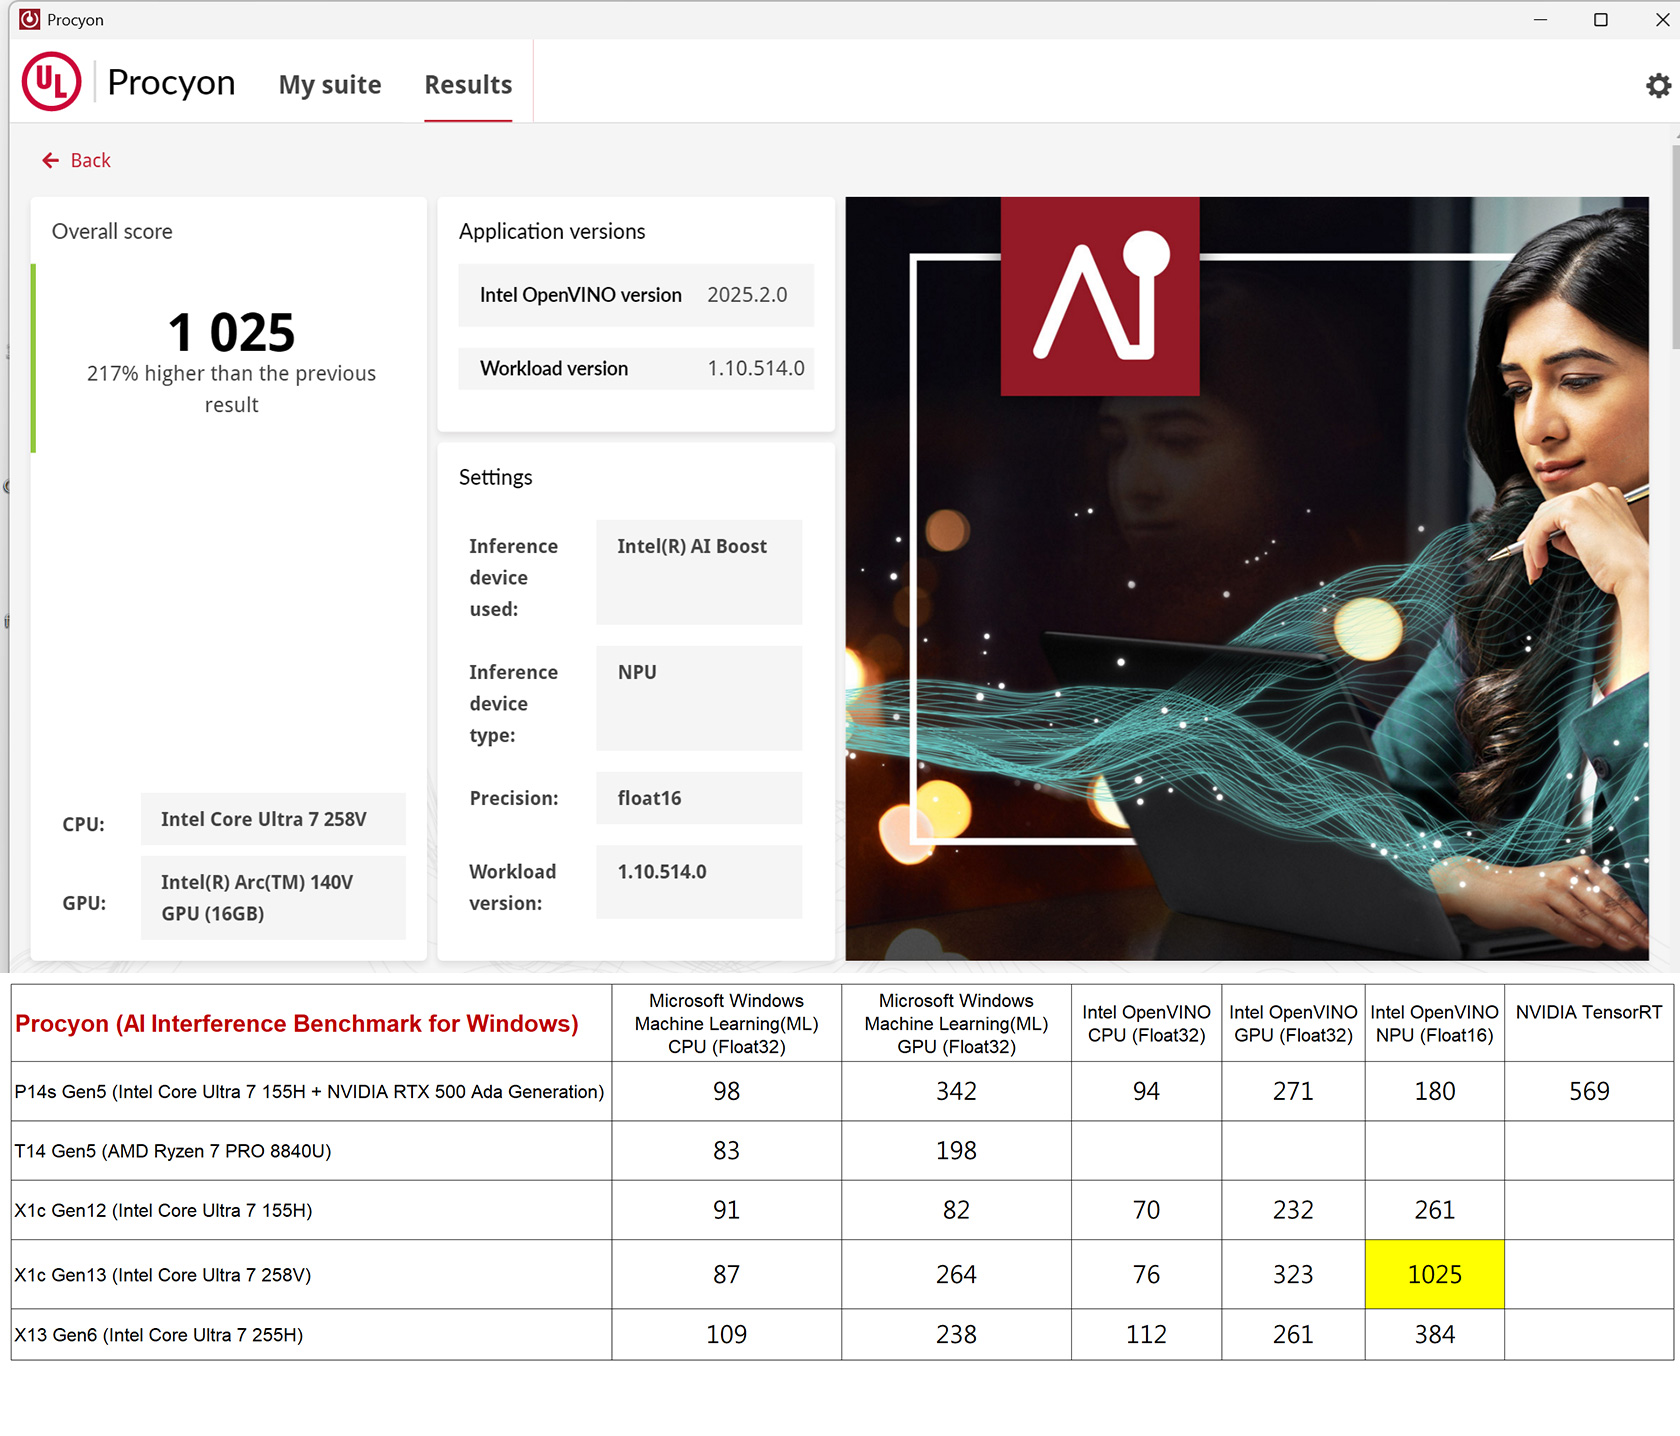Go back using the Back link
Screen dimensions: 1680x1436
[x=90, y=160]
